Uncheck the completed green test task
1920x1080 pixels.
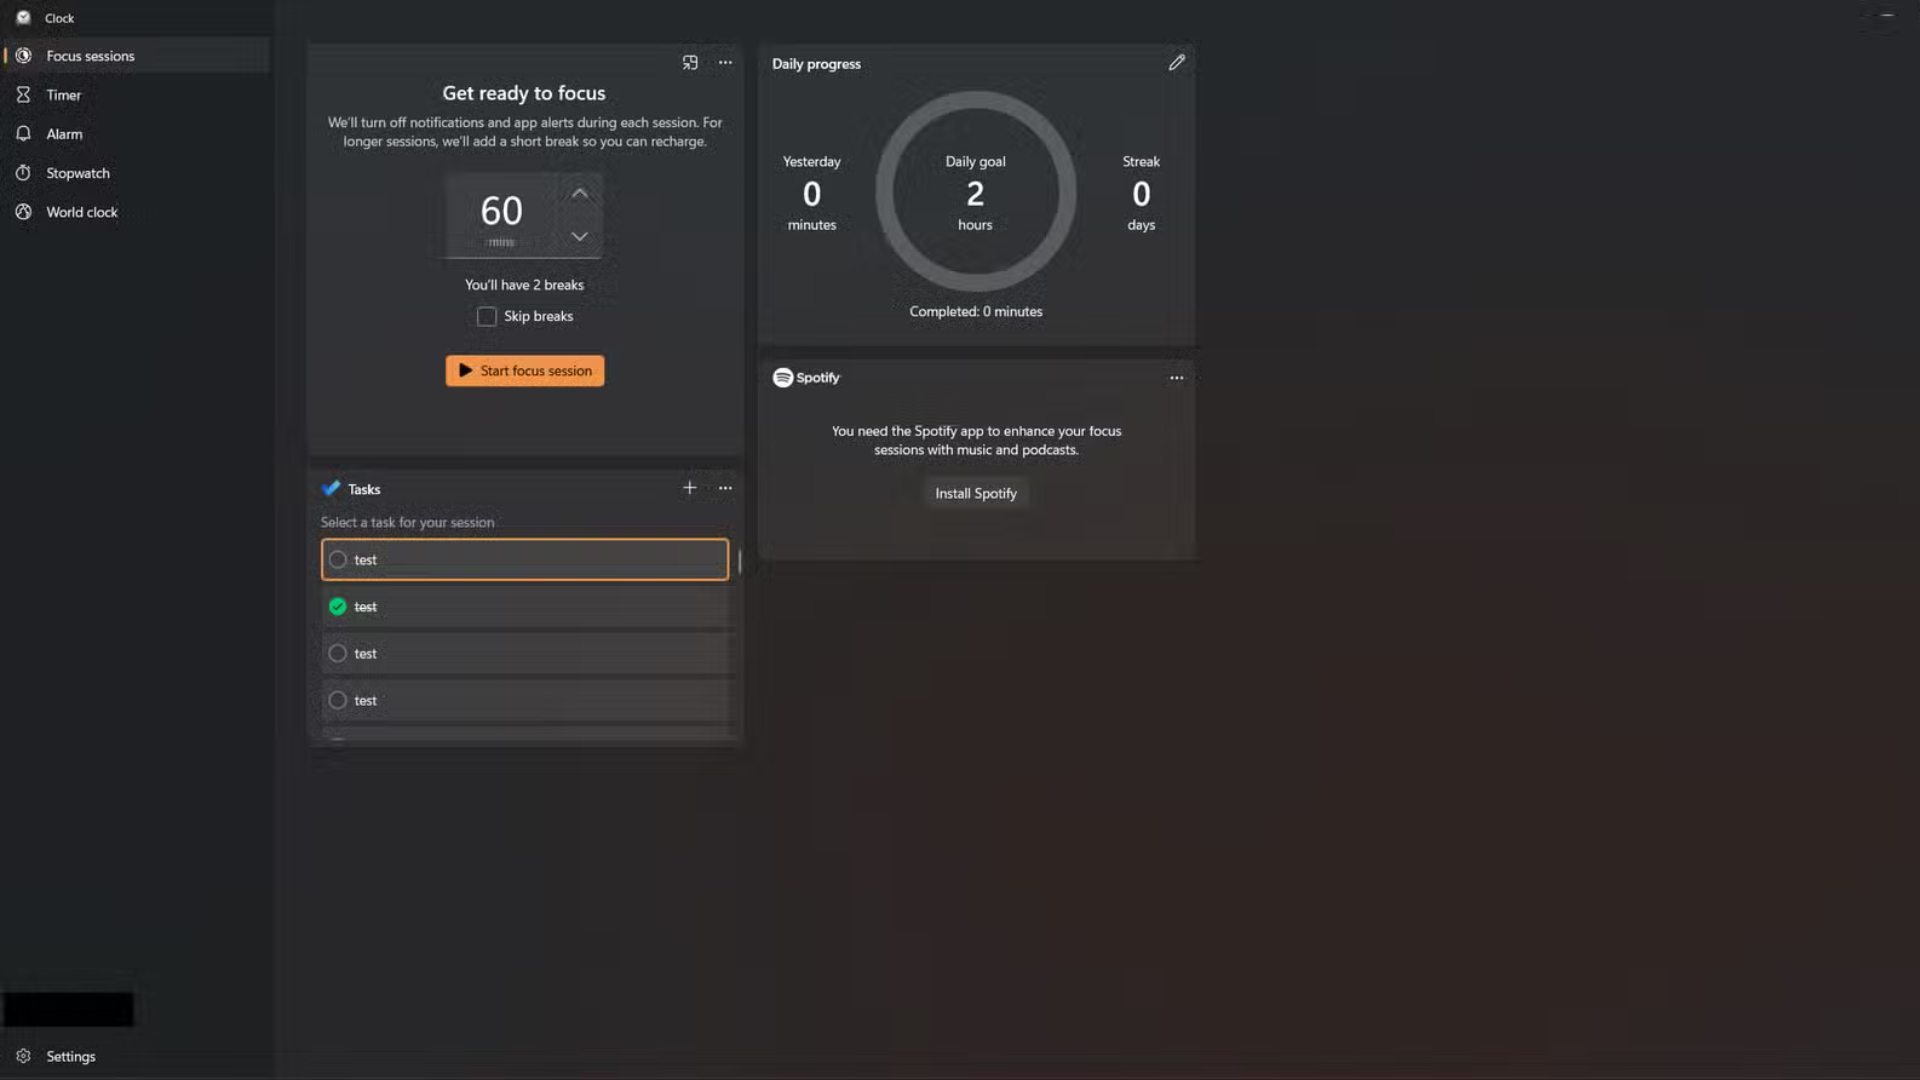pyautogui.click(x=338, y=606)
